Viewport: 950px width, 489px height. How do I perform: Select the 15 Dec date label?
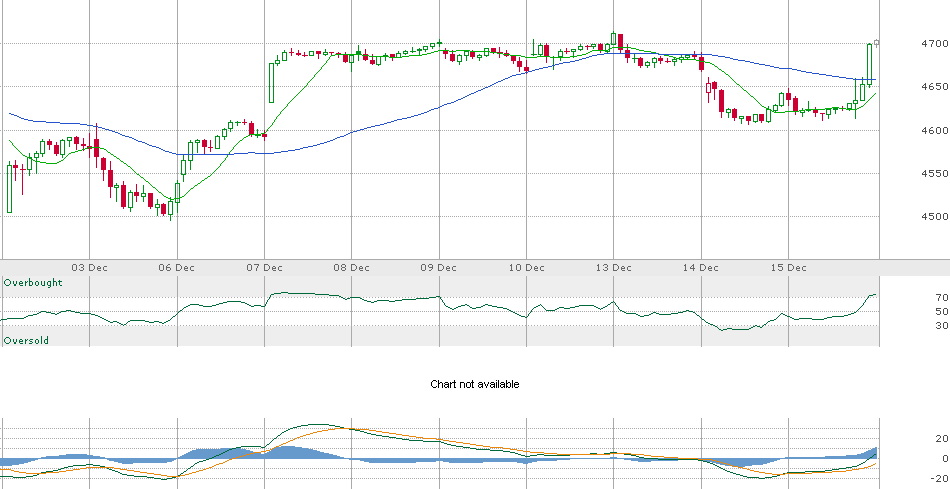click(789, 268)
